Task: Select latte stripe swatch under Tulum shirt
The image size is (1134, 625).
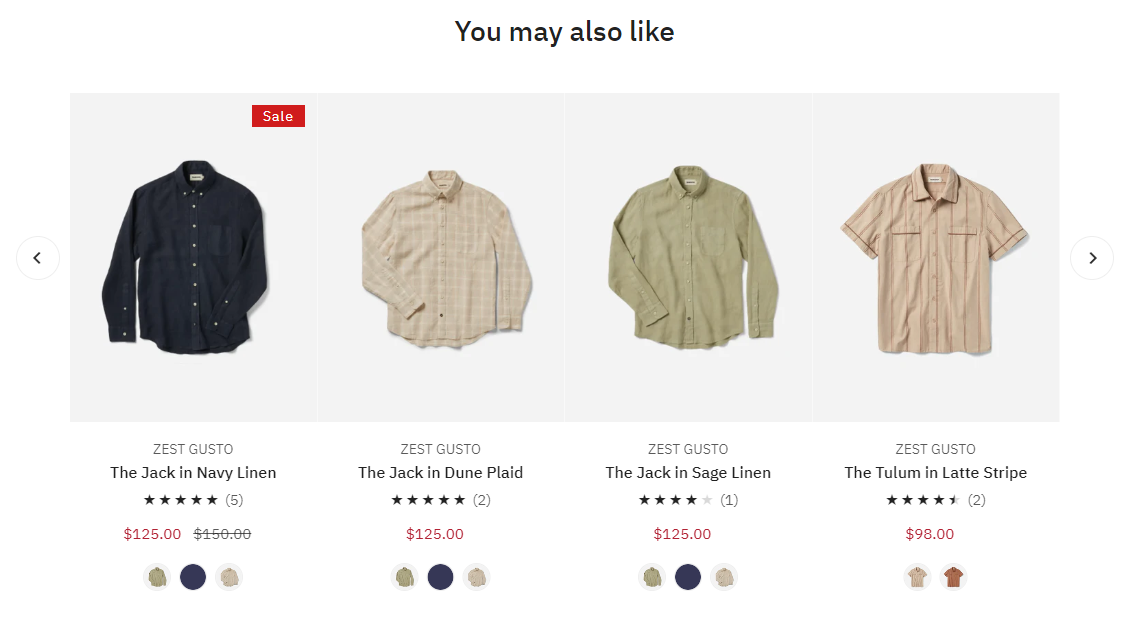Action: [x=917, y=577]
